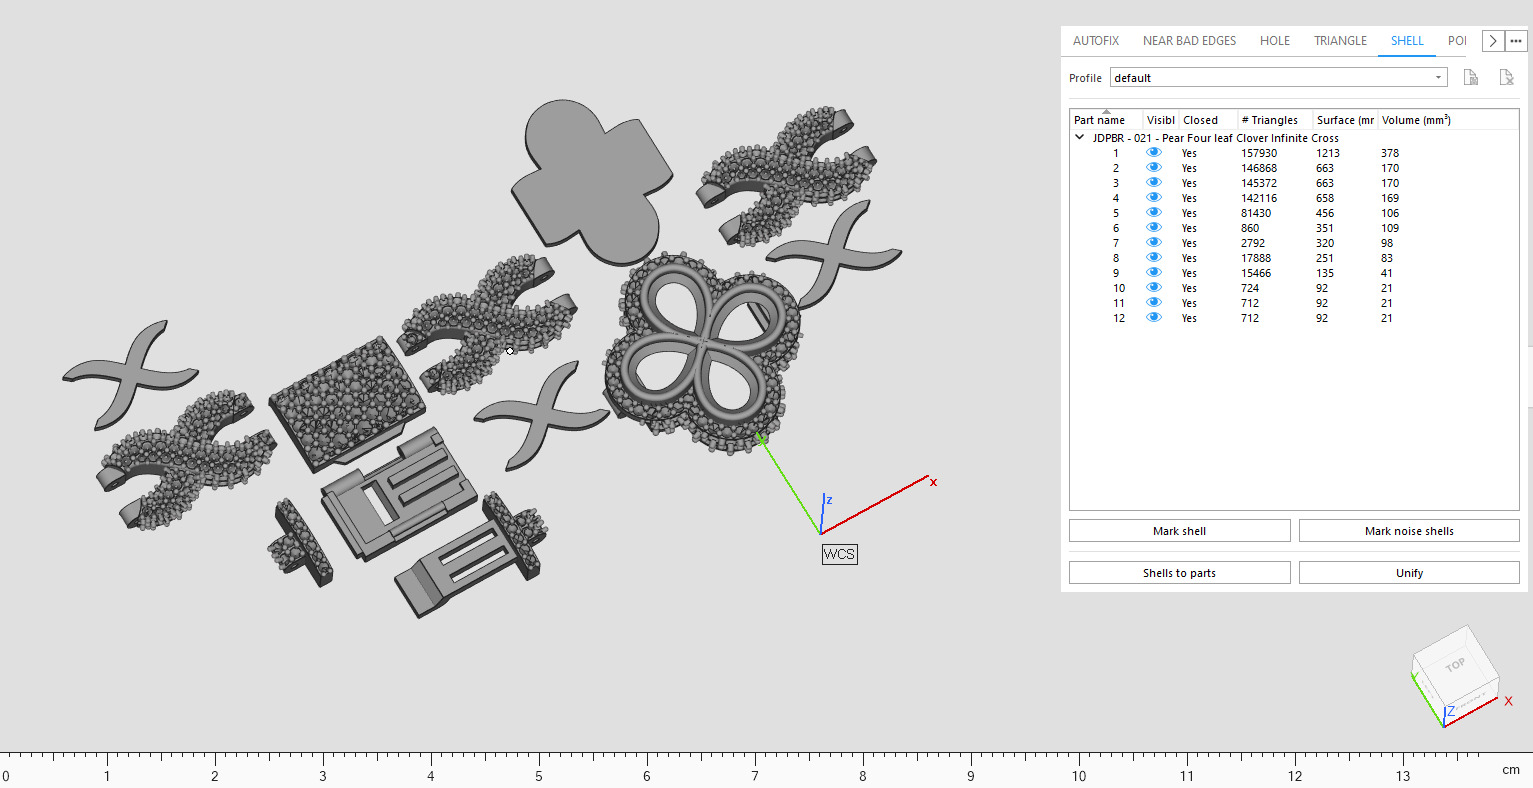Click triangle count 724
Screen dimensions: 1533x788
point(1250,288)
